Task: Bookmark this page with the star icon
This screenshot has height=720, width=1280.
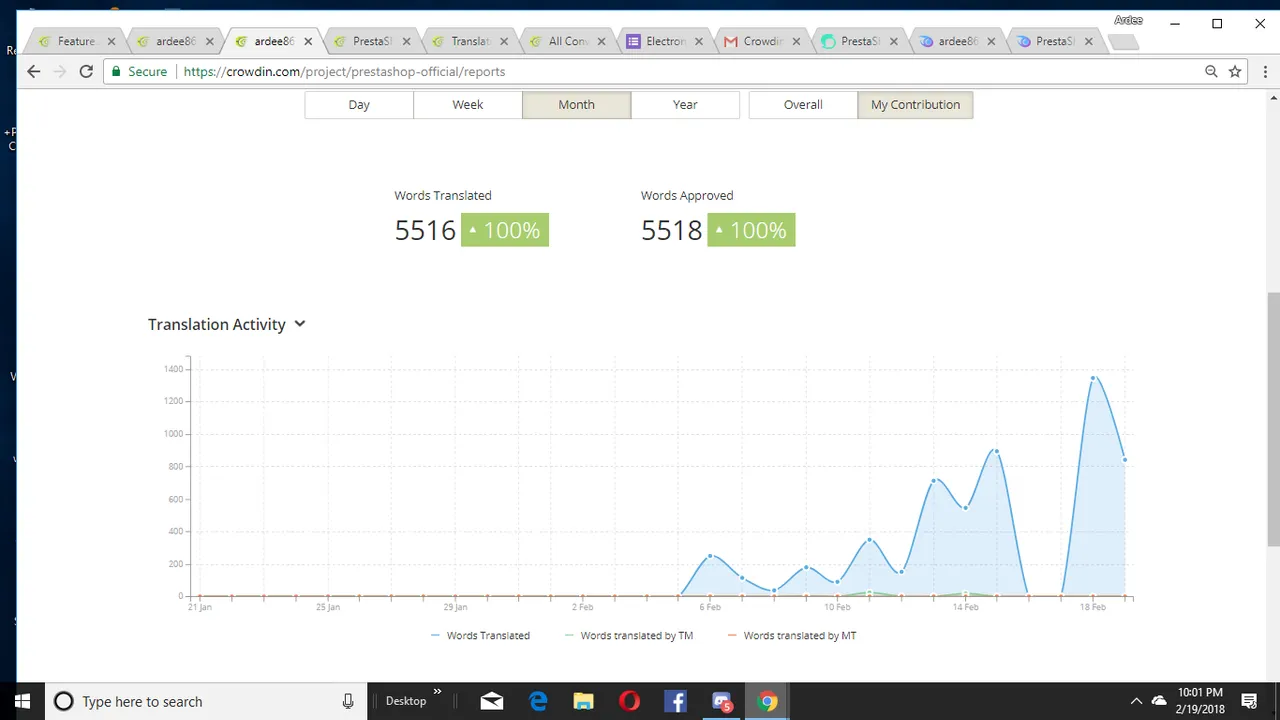Action: tap(1235, 71)
